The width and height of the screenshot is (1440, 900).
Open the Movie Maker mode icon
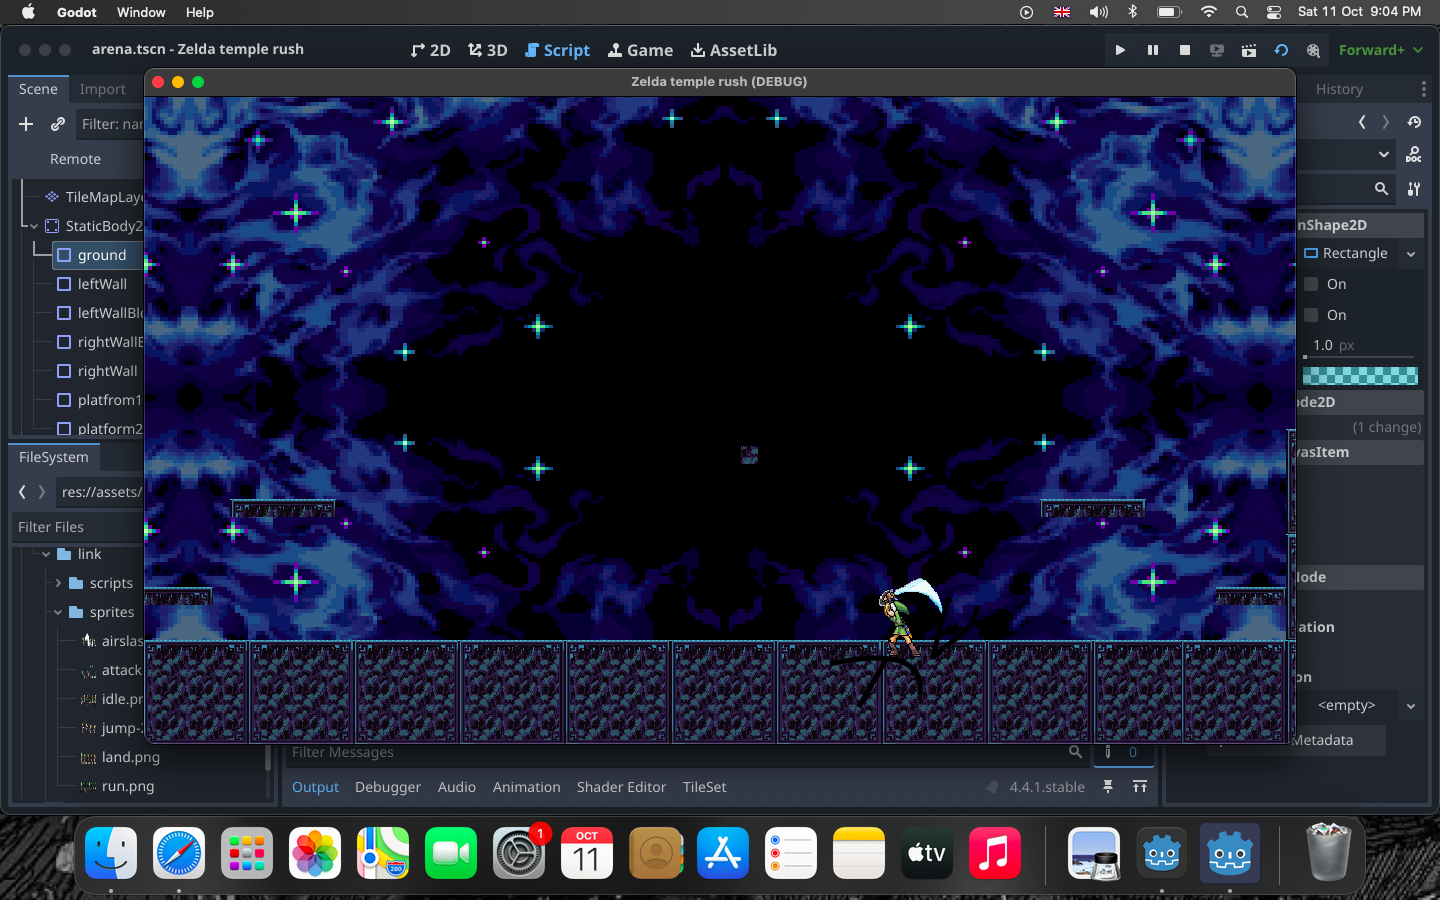tap(1313, 50)
